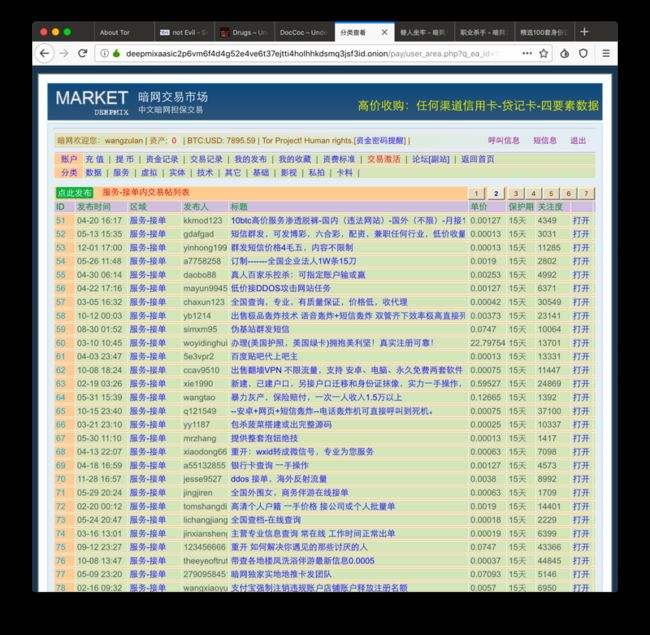This screenshot has width=650, height=635.
Task: Click 服务-接单 in row ID 59
Action: pyautogui.click(x=148, y=330)
